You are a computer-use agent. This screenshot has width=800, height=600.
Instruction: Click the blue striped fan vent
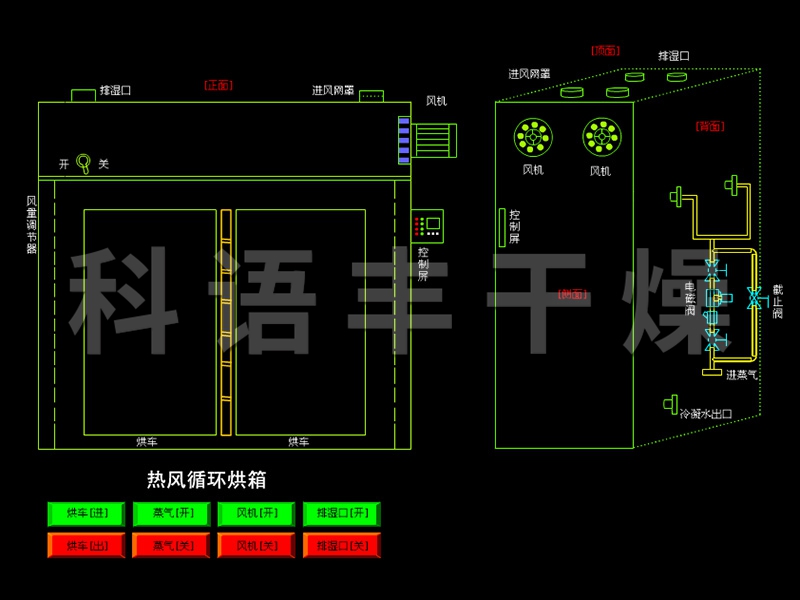(404, 140)
